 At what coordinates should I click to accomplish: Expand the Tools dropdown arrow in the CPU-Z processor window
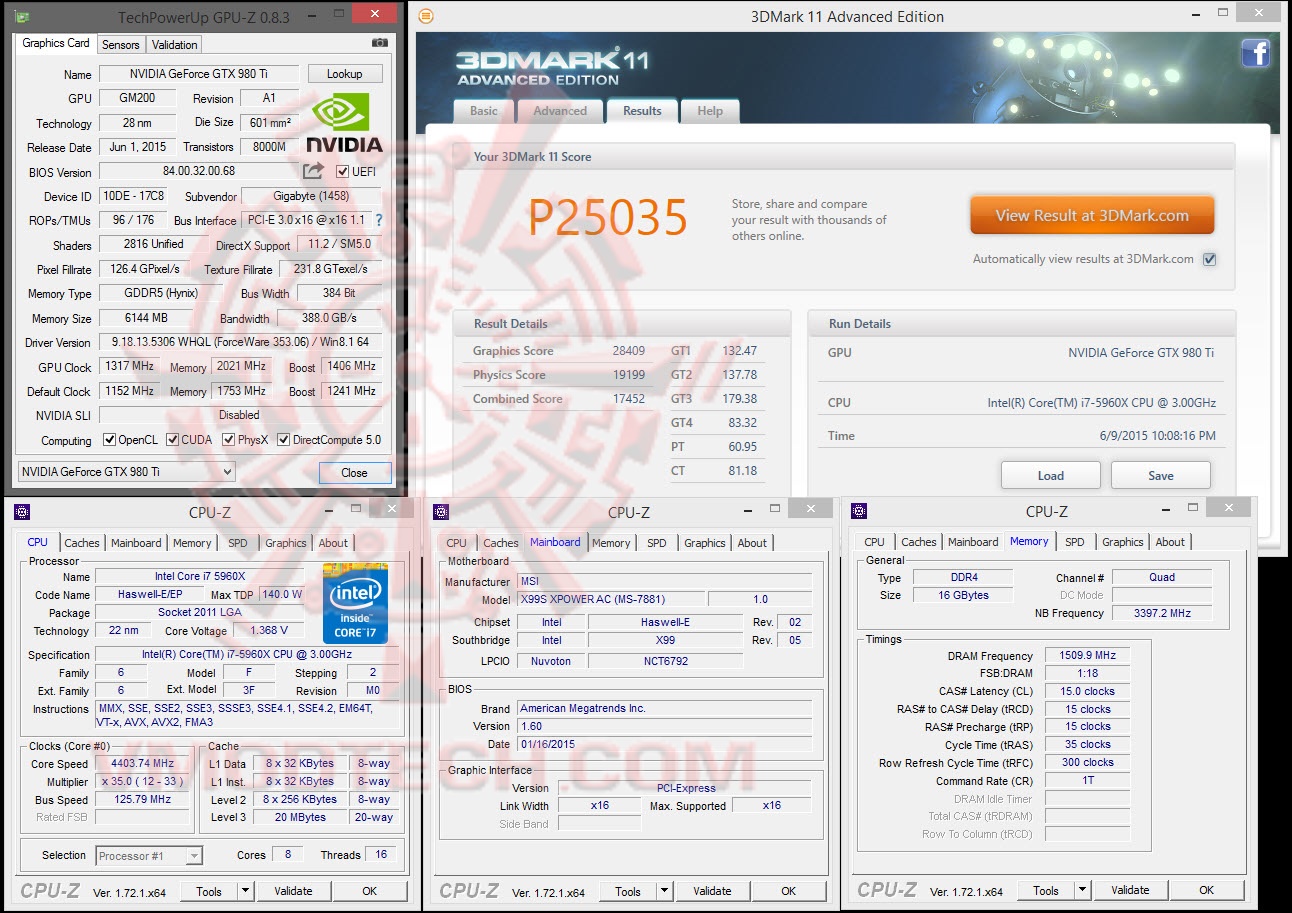click(245, 891)
